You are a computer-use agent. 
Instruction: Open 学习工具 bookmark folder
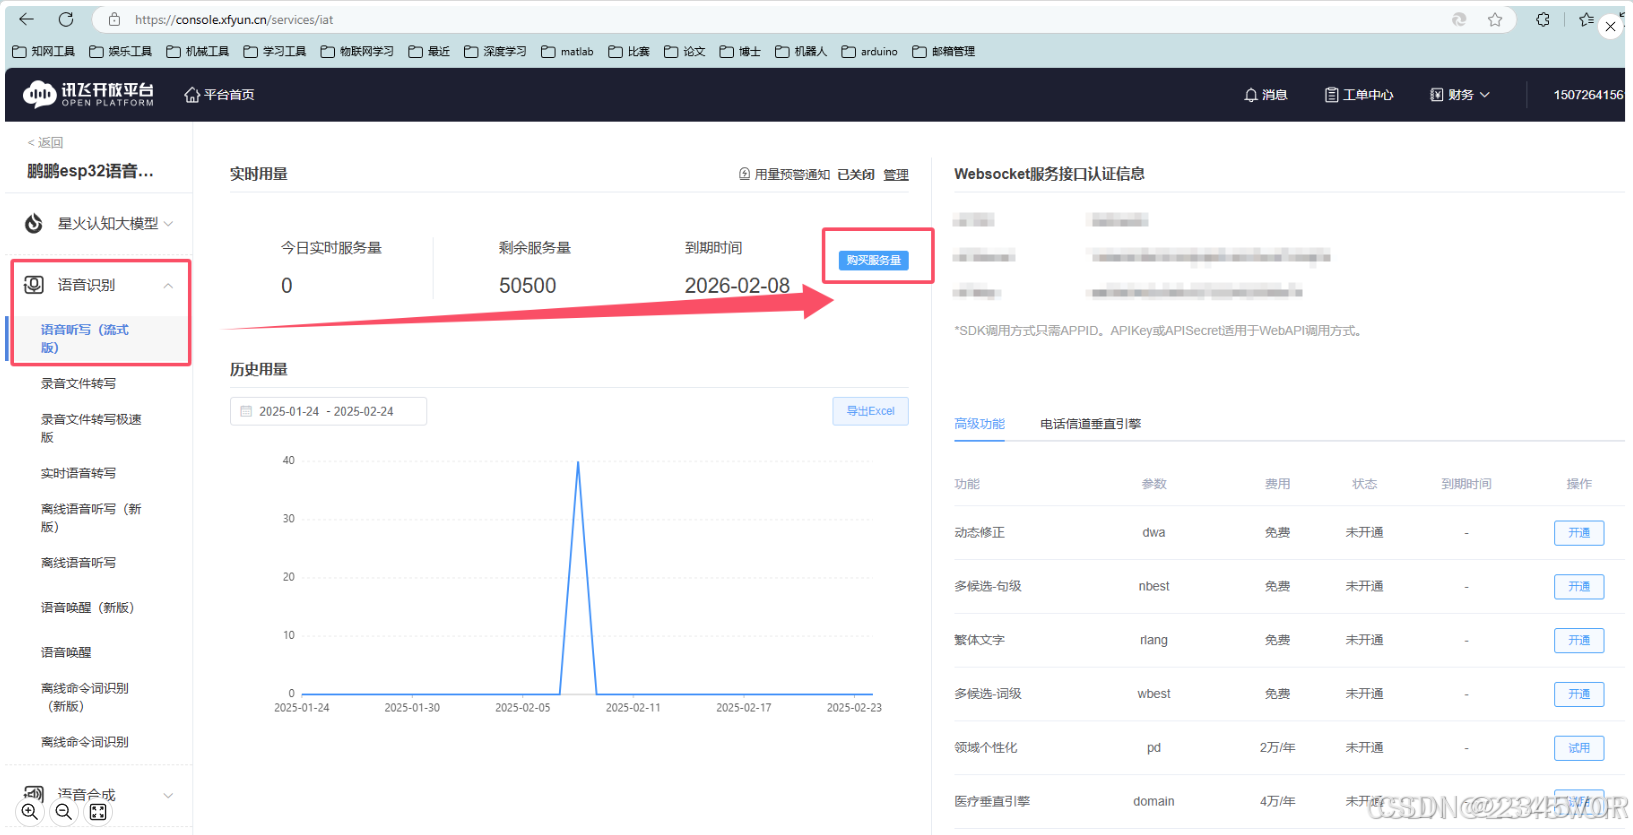[275, 51]
